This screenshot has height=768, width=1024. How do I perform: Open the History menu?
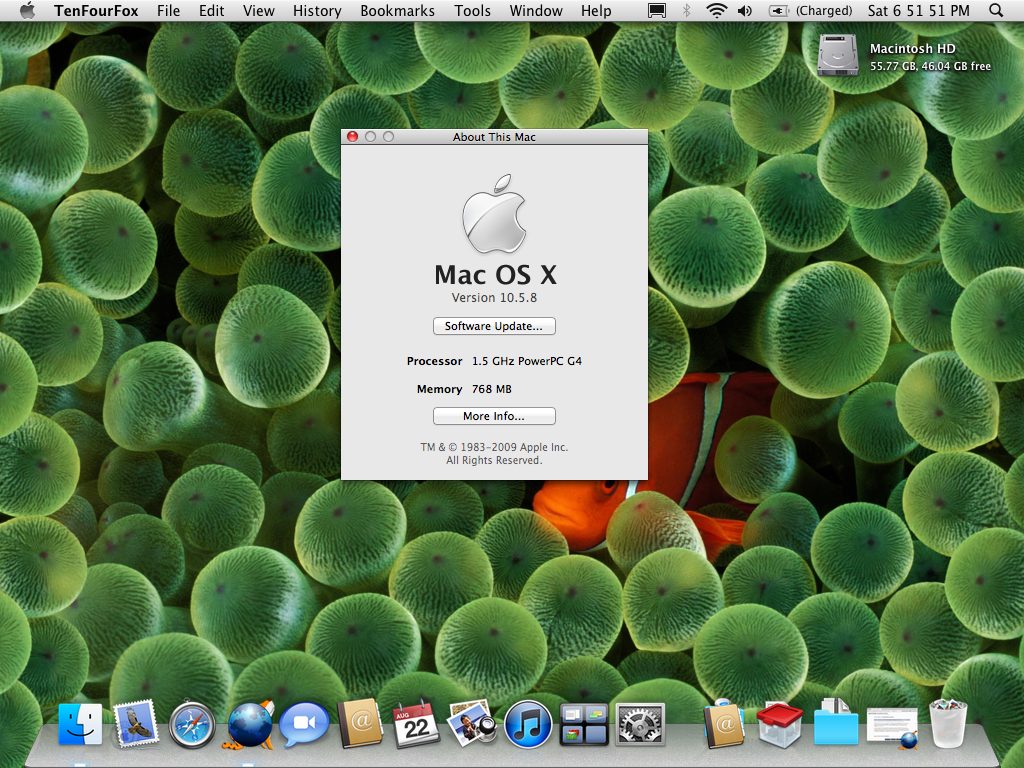point(317,11)
